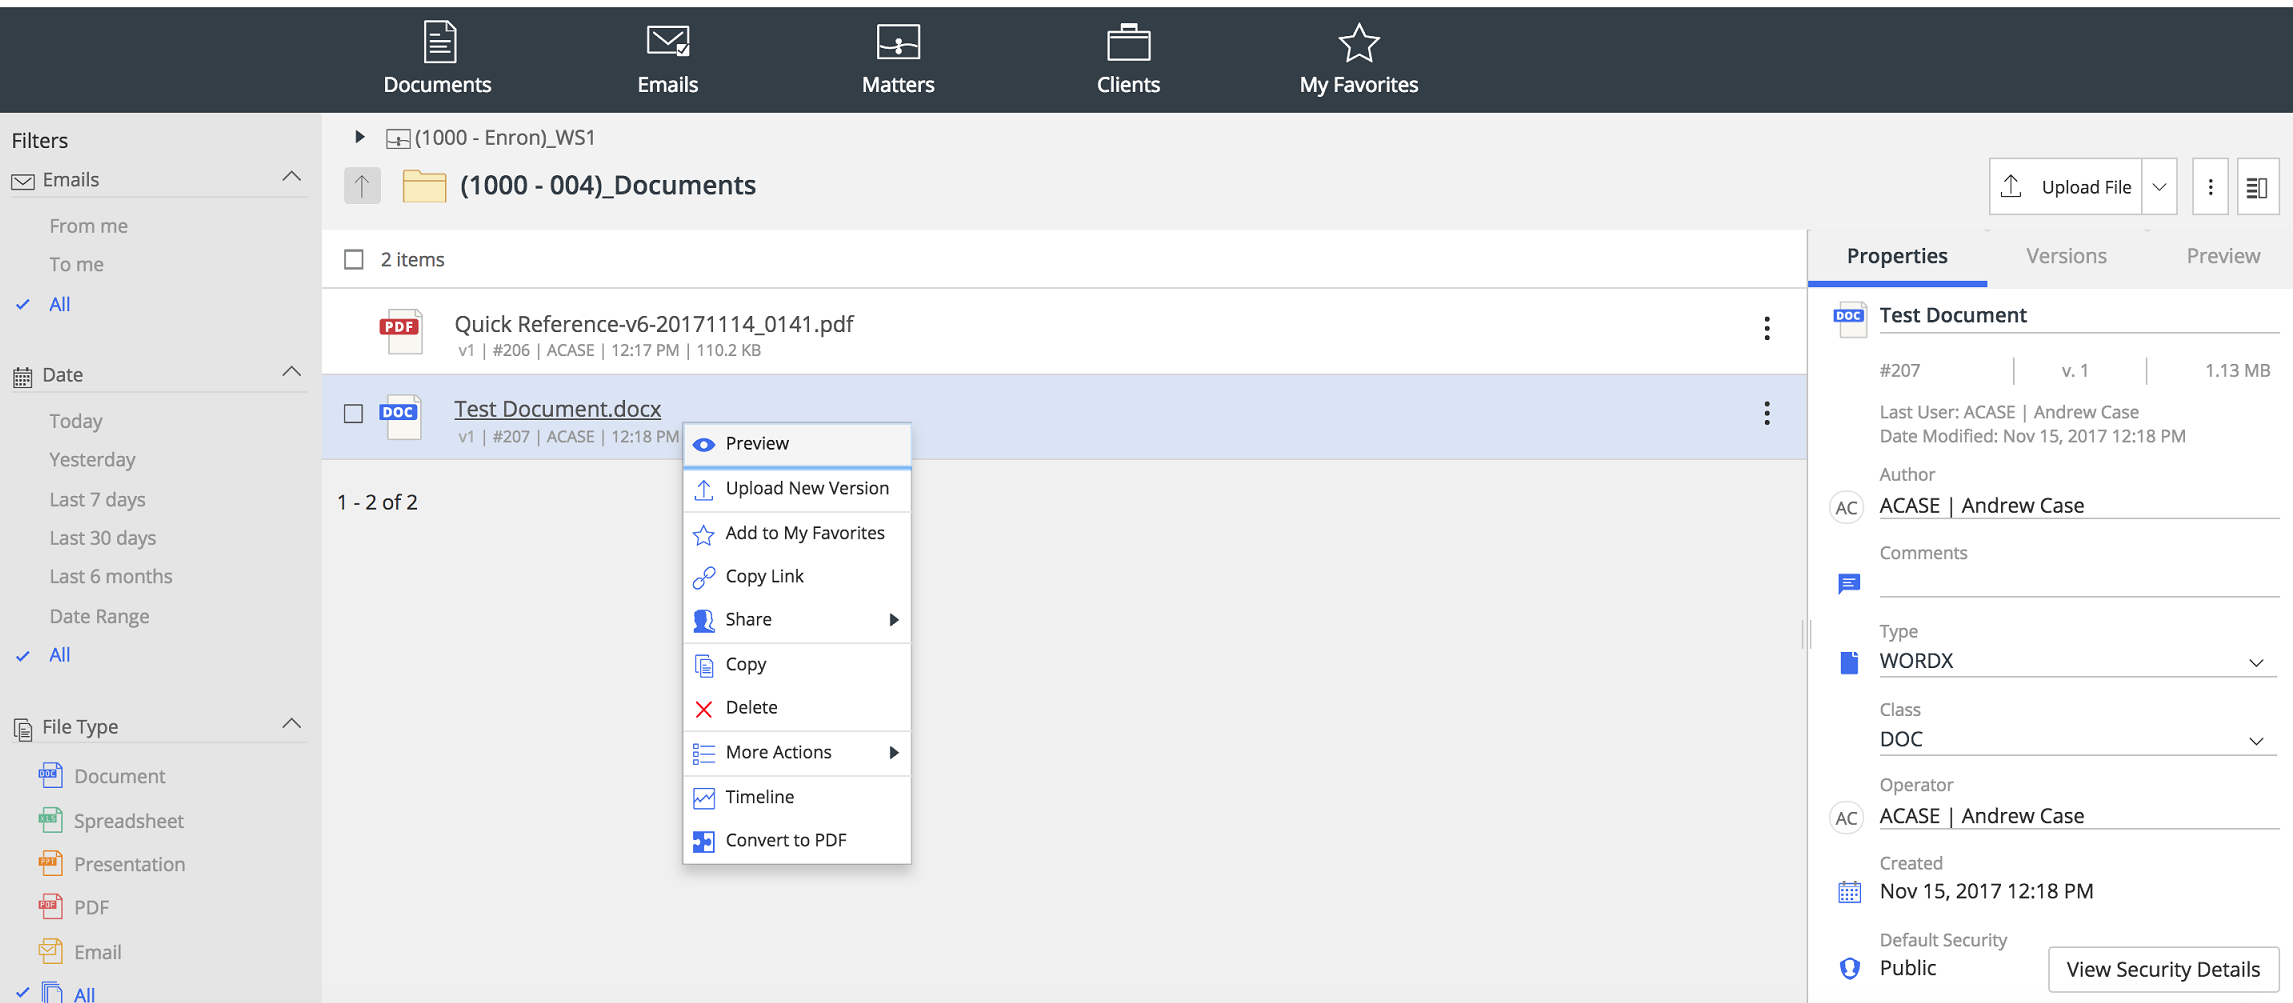Viewport: 2293px width, 1003px height.
Task: Expand the (1000 - Enron)_WS1 tree arrow
Action: [360, 137]
